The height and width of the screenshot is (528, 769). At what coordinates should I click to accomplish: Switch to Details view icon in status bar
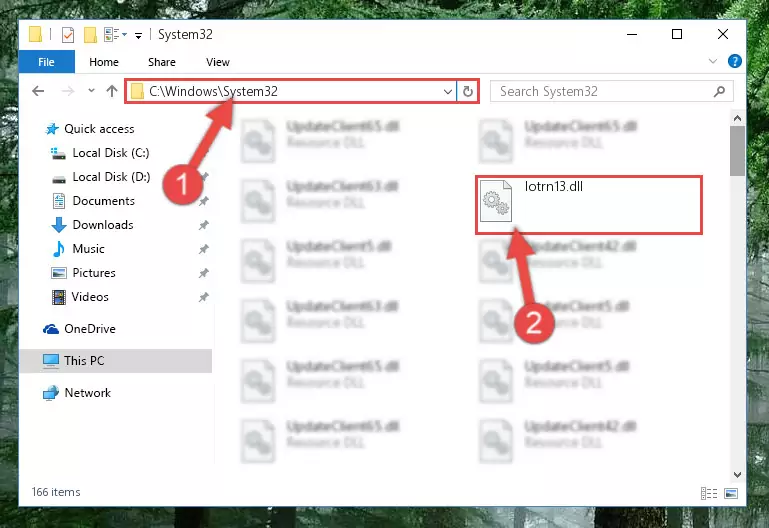pyautogui.click(x=709, y=493)
